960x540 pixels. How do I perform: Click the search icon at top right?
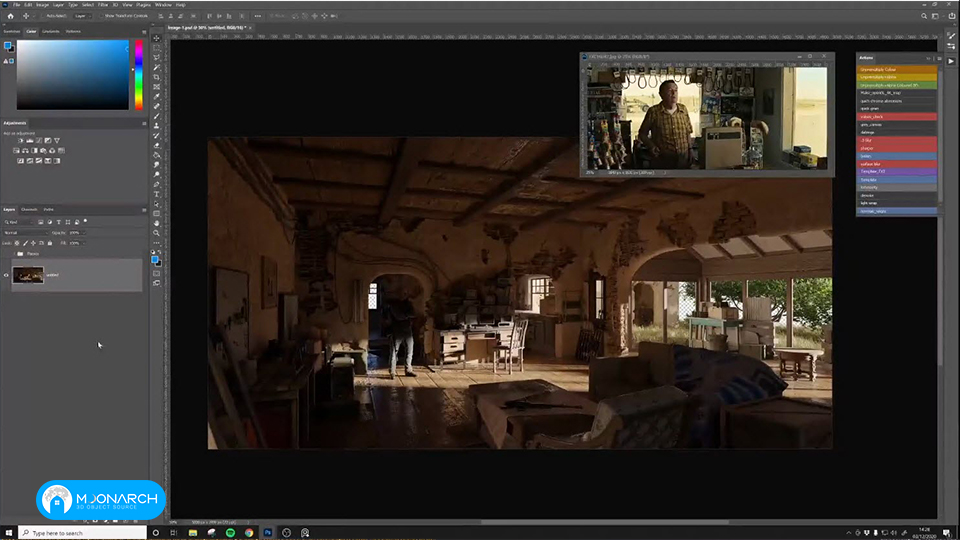tap(924, 16)
